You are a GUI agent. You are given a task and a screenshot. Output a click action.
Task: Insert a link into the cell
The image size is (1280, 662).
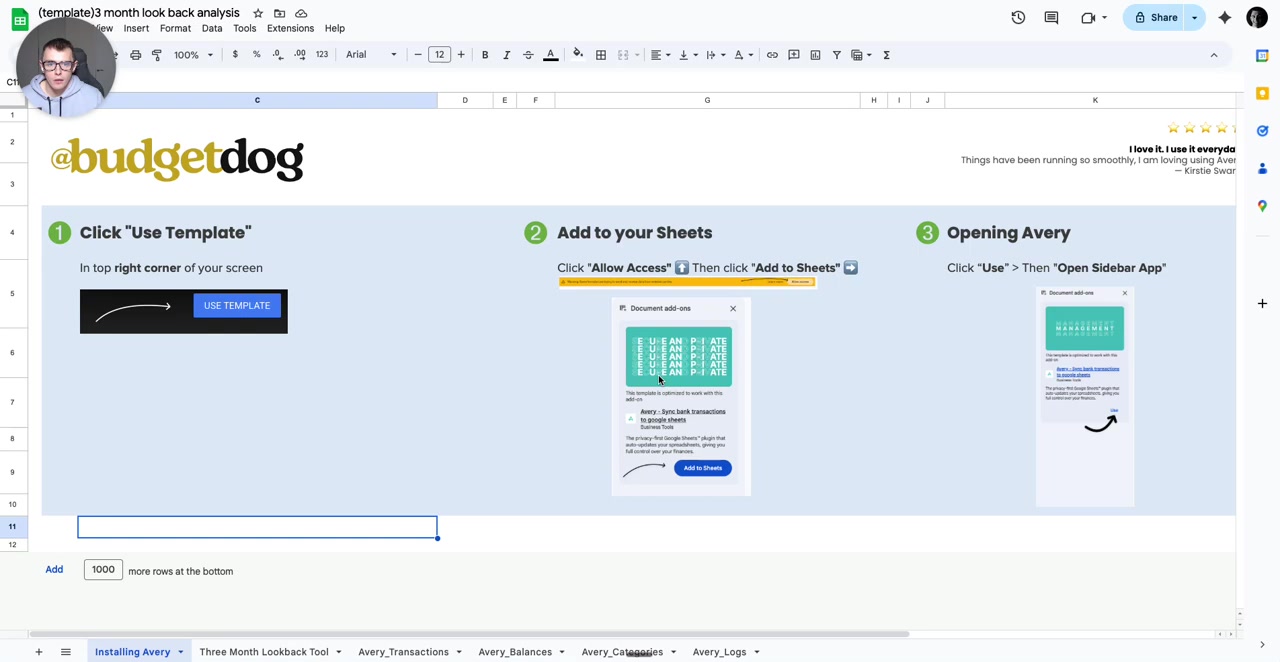772,54
